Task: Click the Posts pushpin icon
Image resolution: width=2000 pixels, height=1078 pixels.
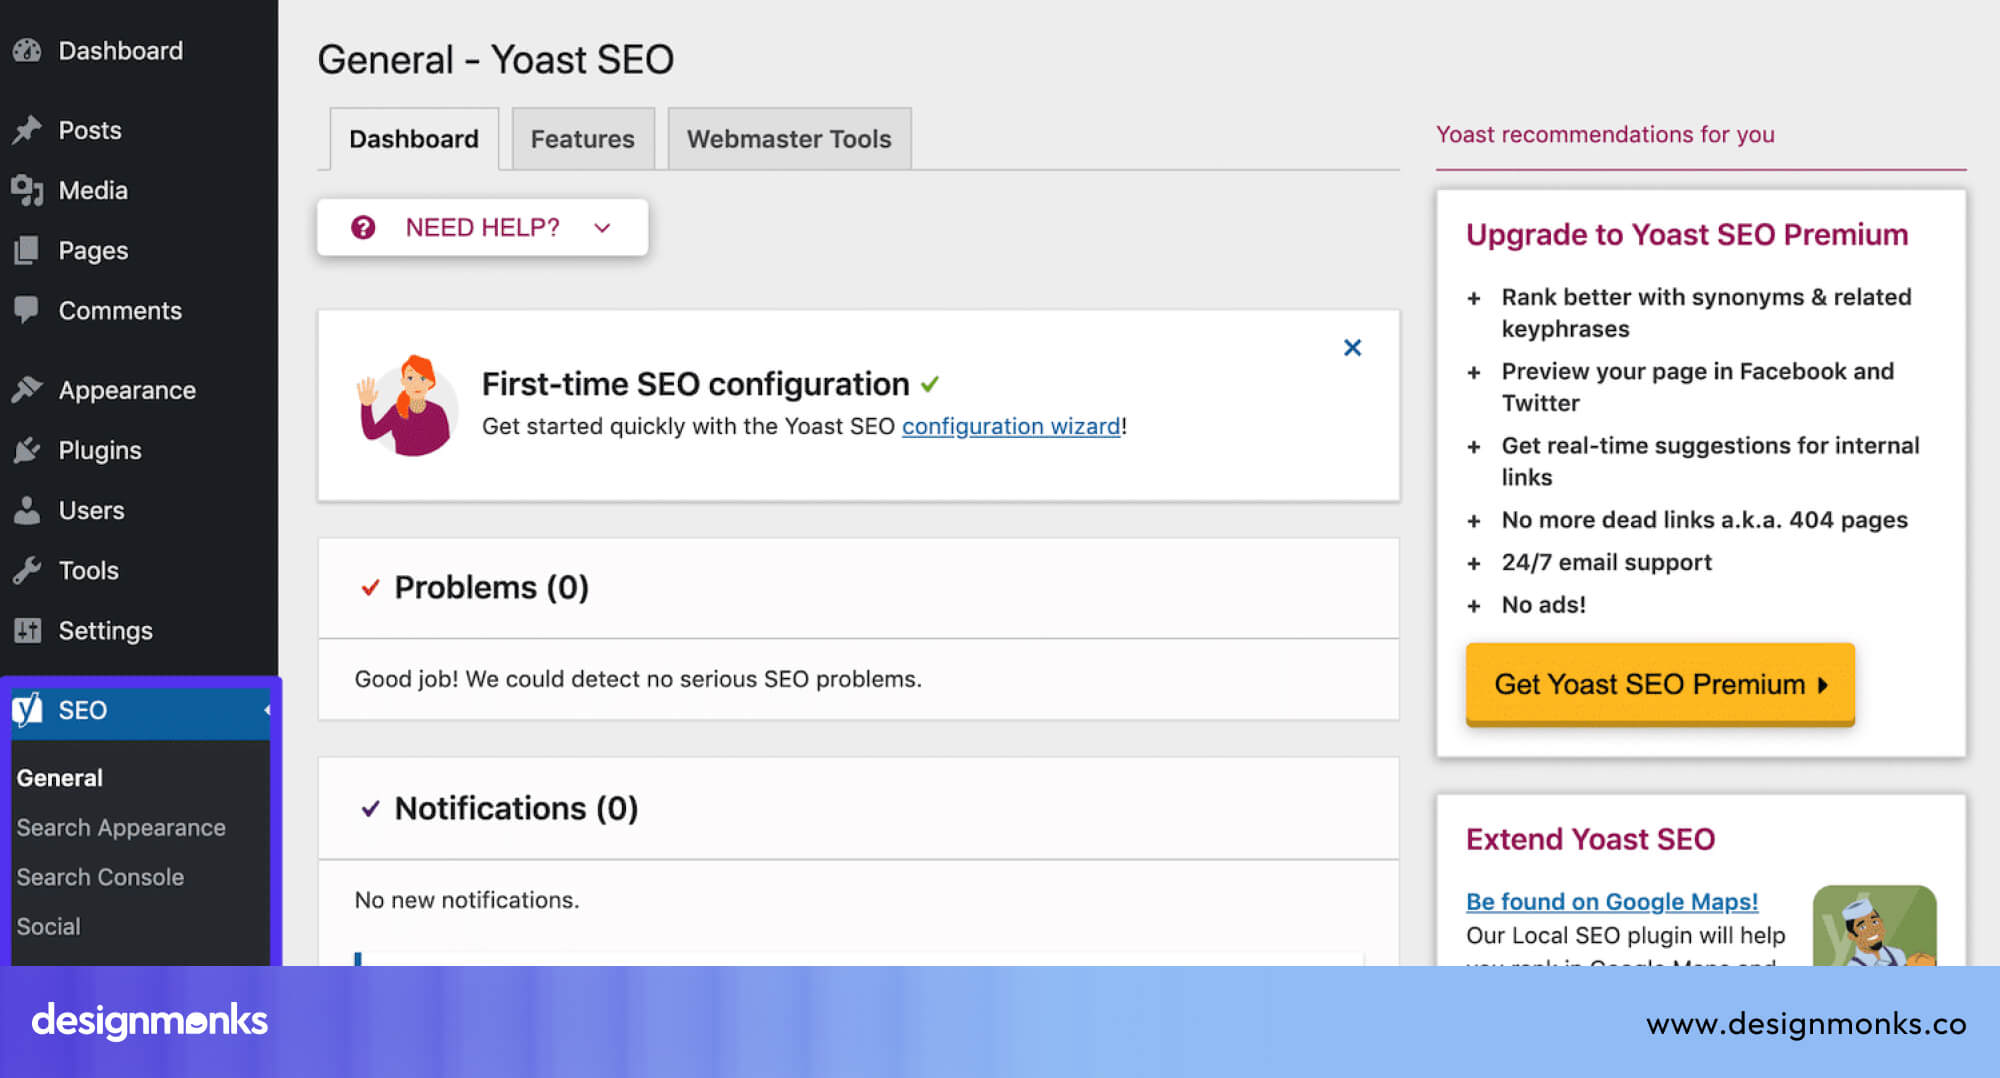Action: pos(28,130)
